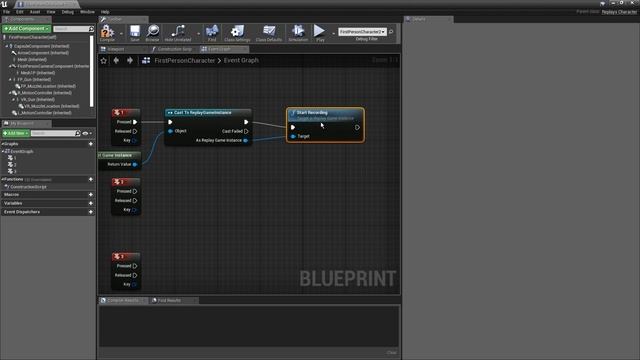Select VR_MuzzleLocation component in the tree
The image size is (640, 360).
pos(51,106)
